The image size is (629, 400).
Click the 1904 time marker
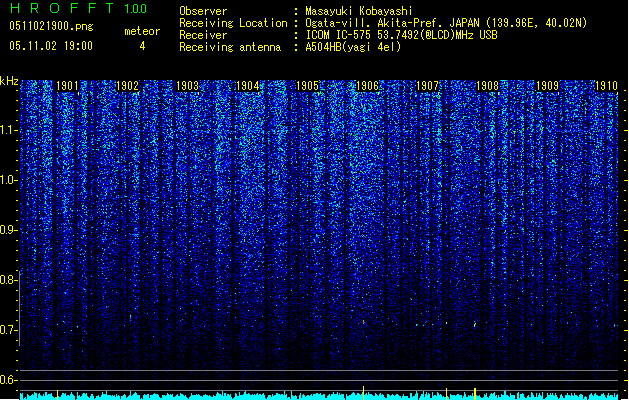(x=248, y=86)
